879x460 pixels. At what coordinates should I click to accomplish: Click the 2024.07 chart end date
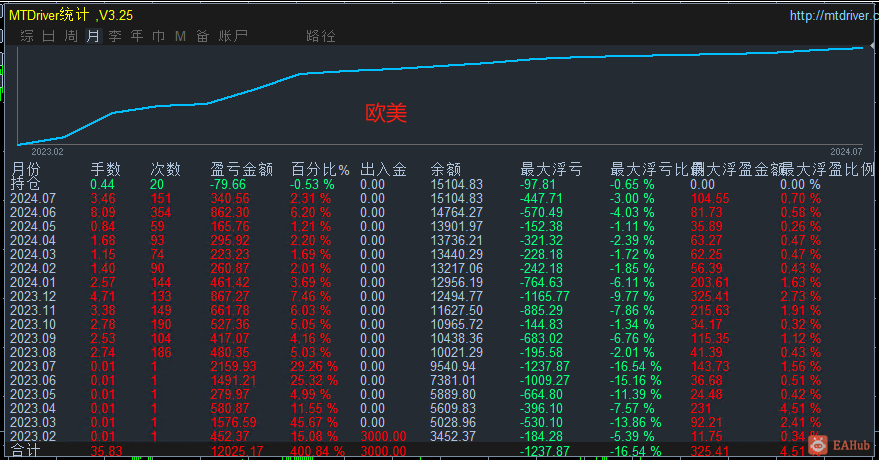tap(846, 152)
